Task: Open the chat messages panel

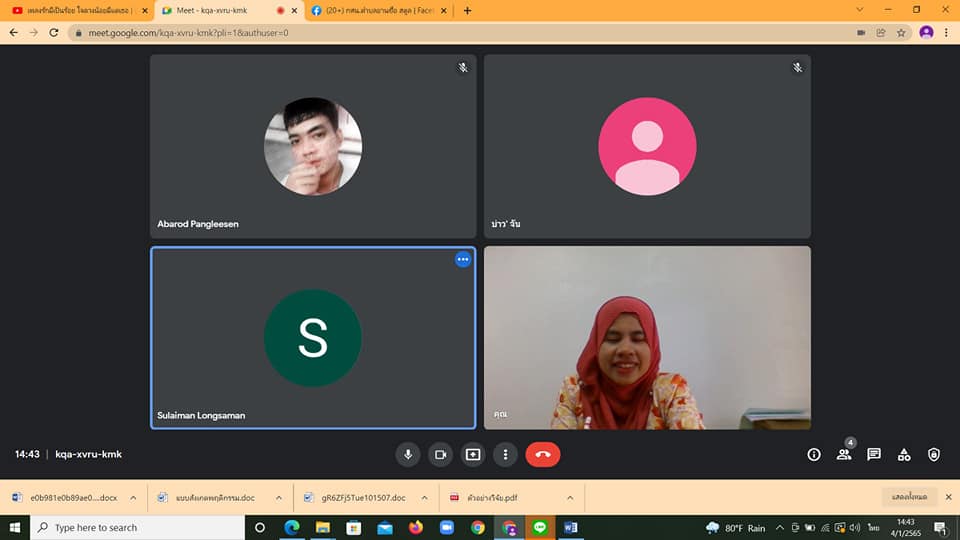Action: [x=874, y=454]
